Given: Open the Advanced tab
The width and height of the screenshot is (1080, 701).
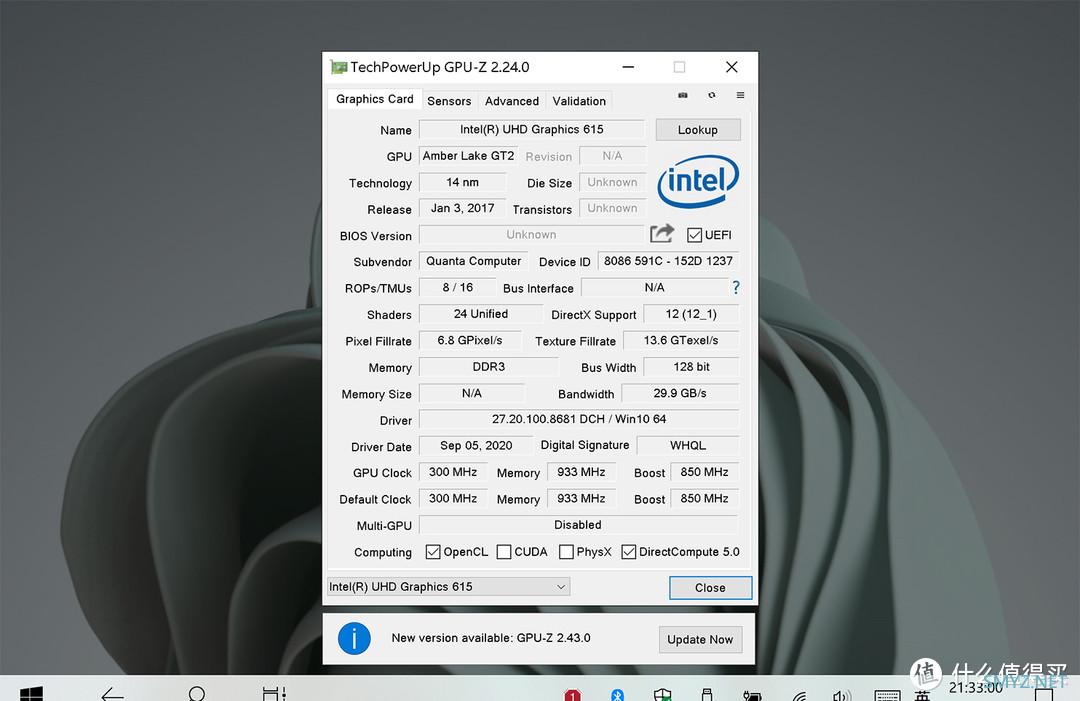Looking at the screenshot, I should [x=512, y=101].
